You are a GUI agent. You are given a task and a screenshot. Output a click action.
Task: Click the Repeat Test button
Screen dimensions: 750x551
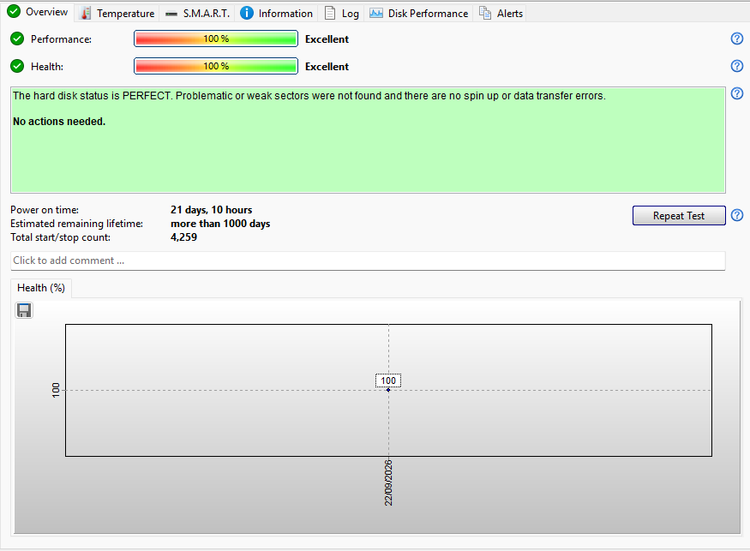pyautogui.click(x=679, y=216)
